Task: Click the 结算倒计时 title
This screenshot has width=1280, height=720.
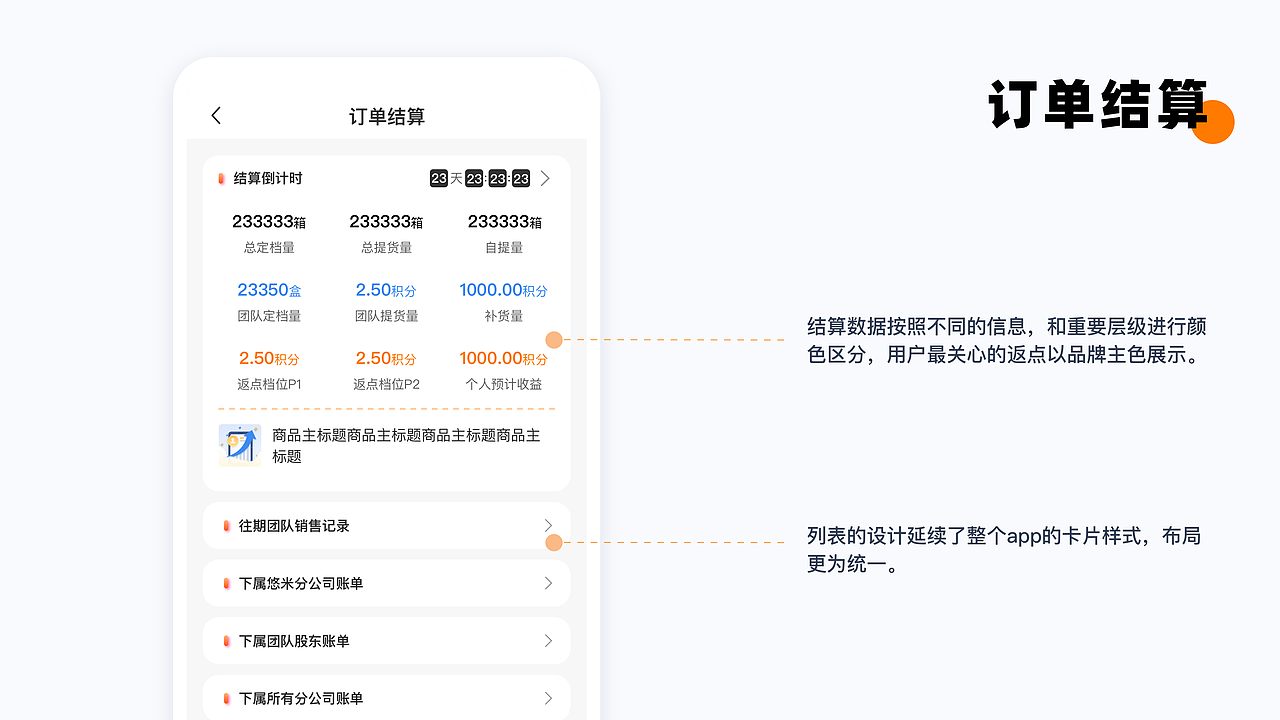Action: [x=268, y=178]
